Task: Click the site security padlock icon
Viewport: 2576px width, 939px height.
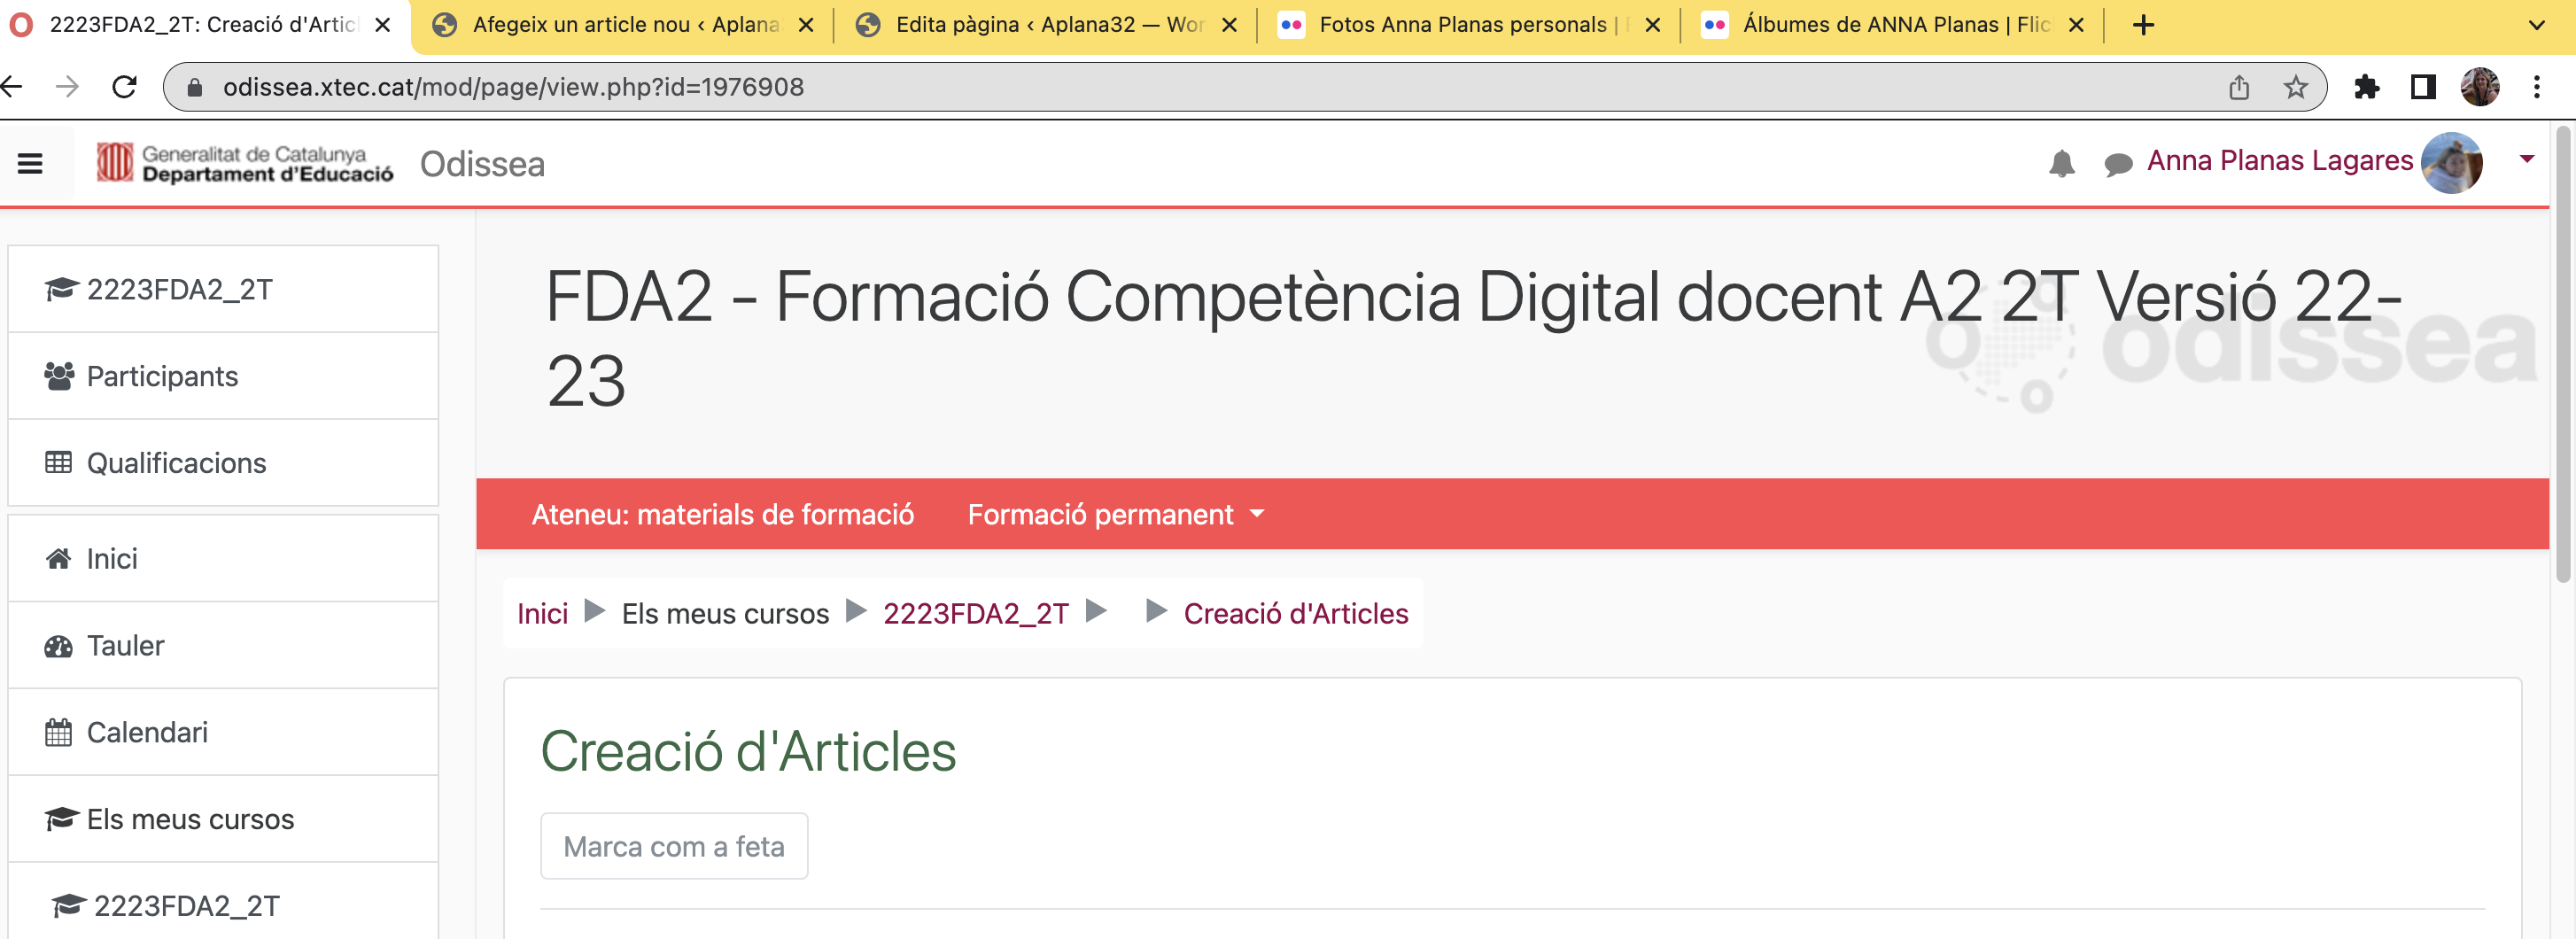Action: (196, 86)
